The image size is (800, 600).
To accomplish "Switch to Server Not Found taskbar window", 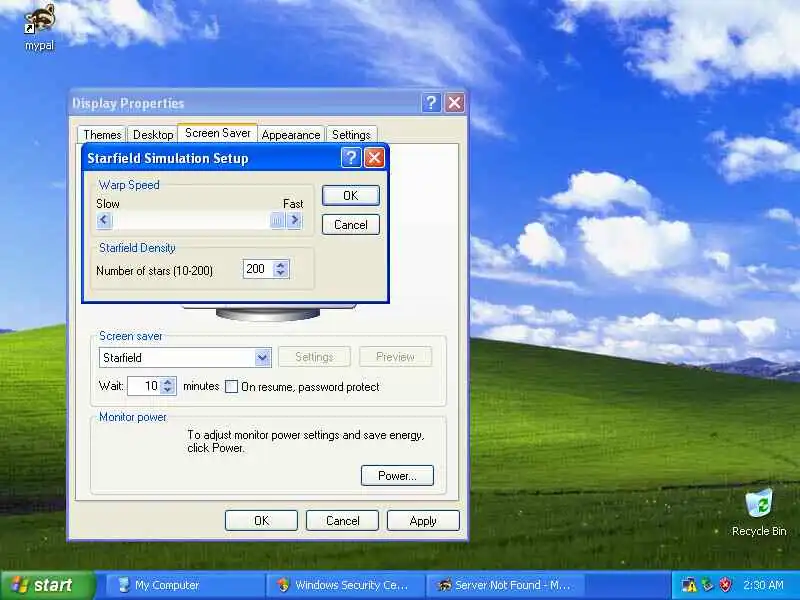I will click(x=505, y=585).
